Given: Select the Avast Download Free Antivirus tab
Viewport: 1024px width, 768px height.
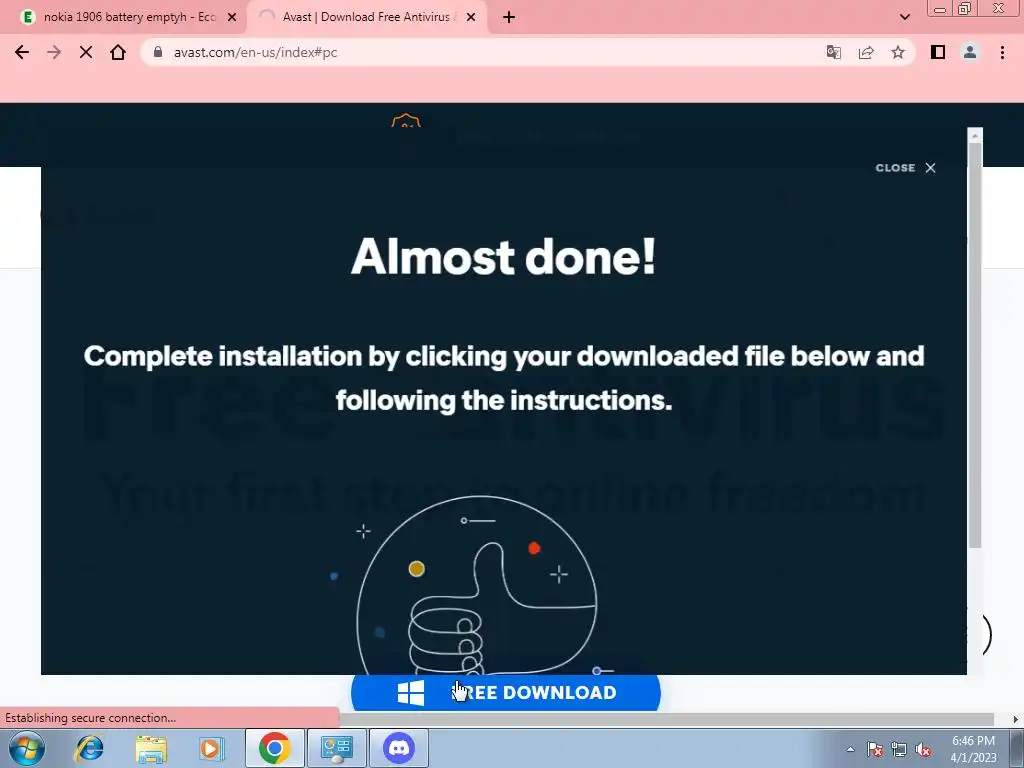Looking at the screenshot, I should tap(367, 17).
